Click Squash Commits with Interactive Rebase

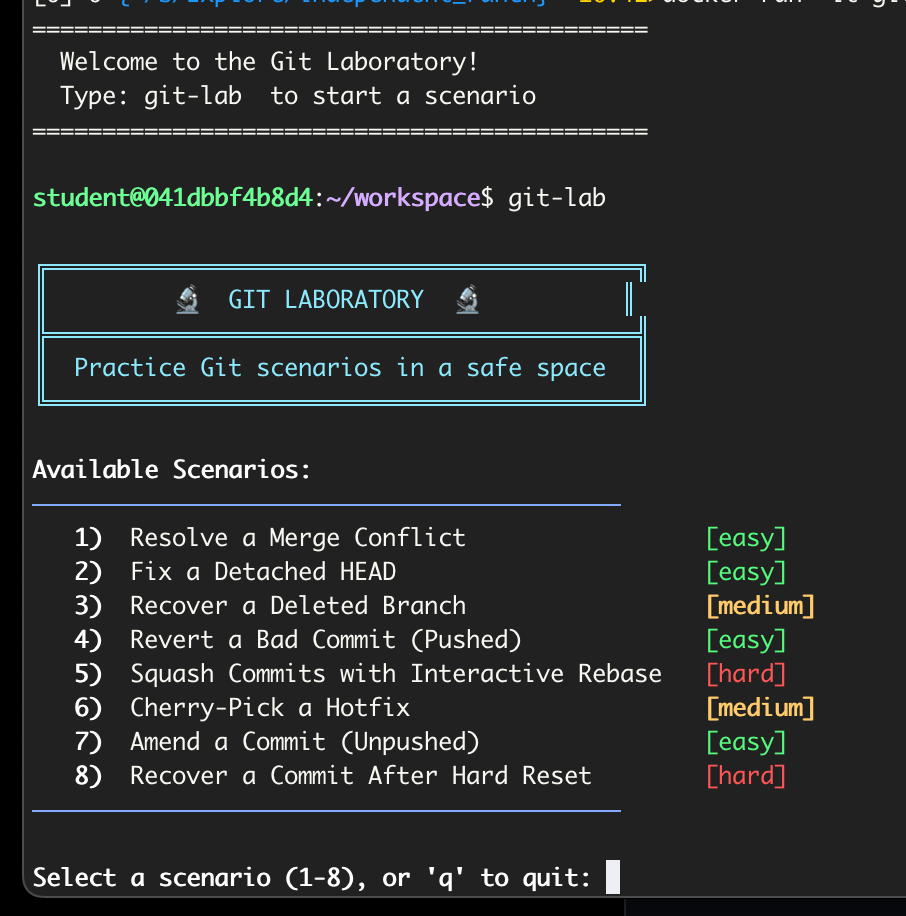coord(395,674)
